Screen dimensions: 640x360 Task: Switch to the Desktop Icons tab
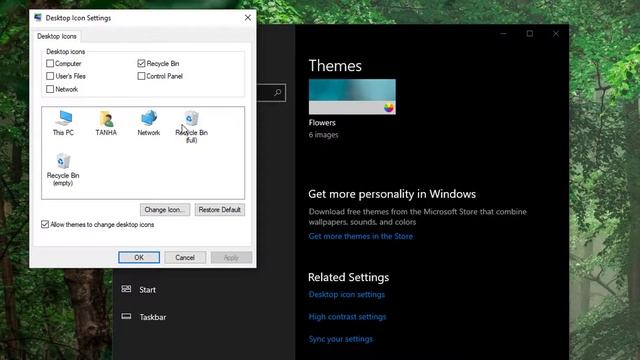click(57, 36)
